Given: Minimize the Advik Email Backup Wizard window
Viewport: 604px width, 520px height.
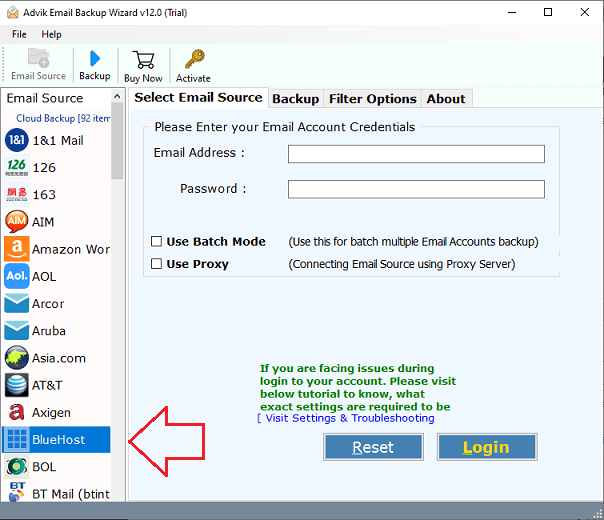Looking at the screenshot, I should point(512,12).
